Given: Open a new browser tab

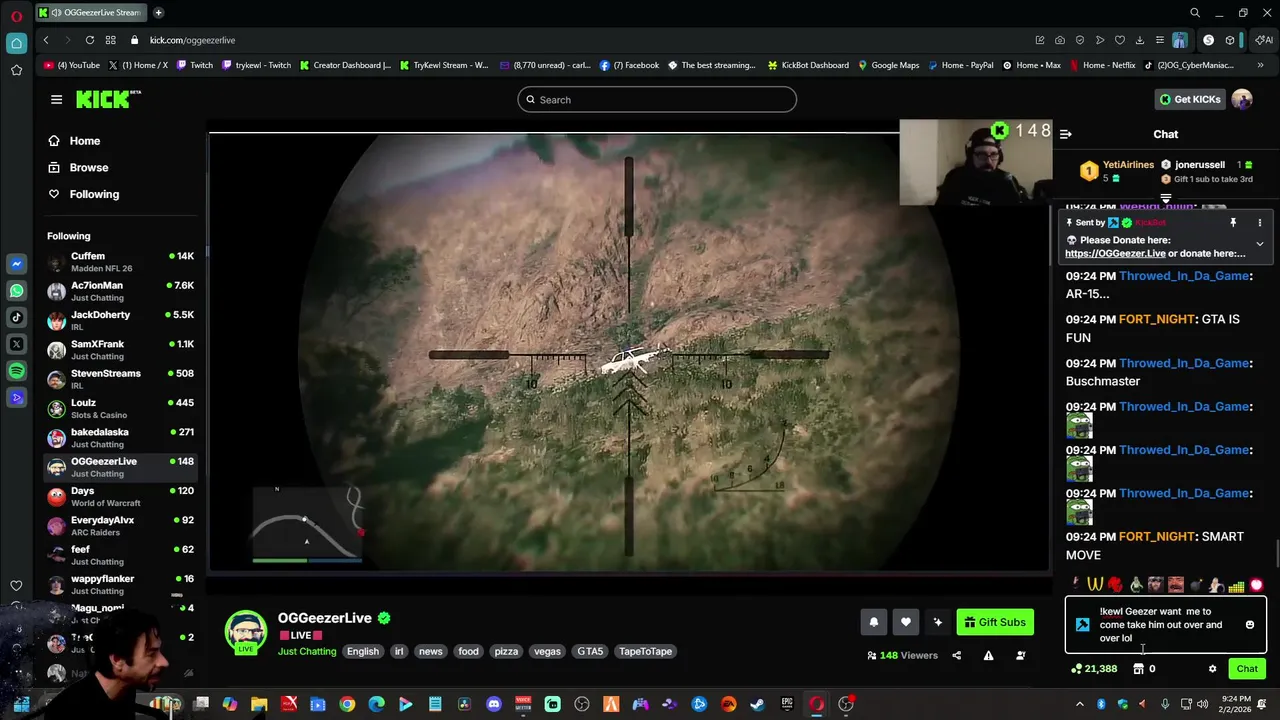Looking at the screenshot, I should click(158, 13).
